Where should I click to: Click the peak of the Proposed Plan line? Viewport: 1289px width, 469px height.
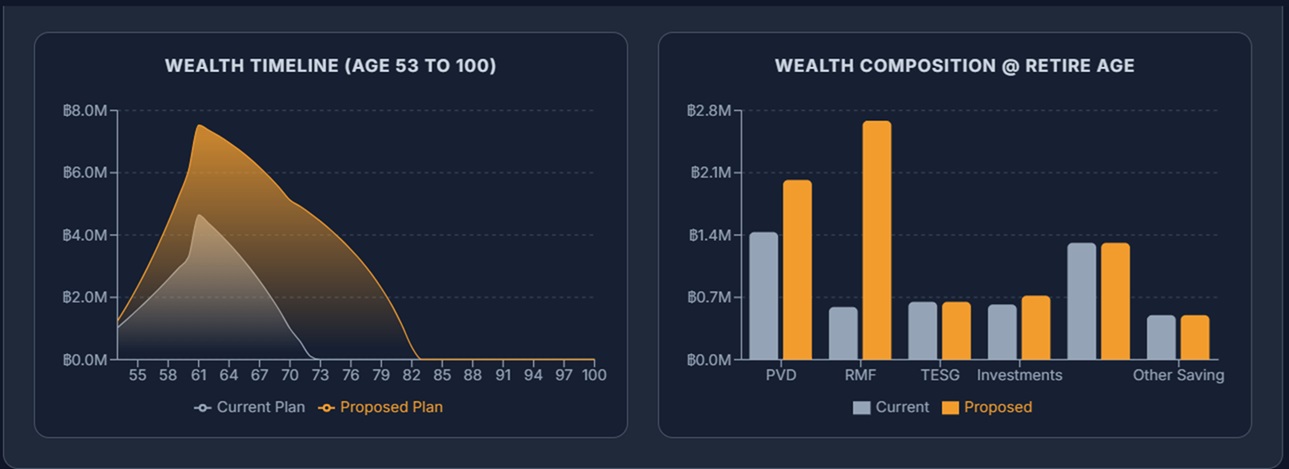[x=199, y=125]
